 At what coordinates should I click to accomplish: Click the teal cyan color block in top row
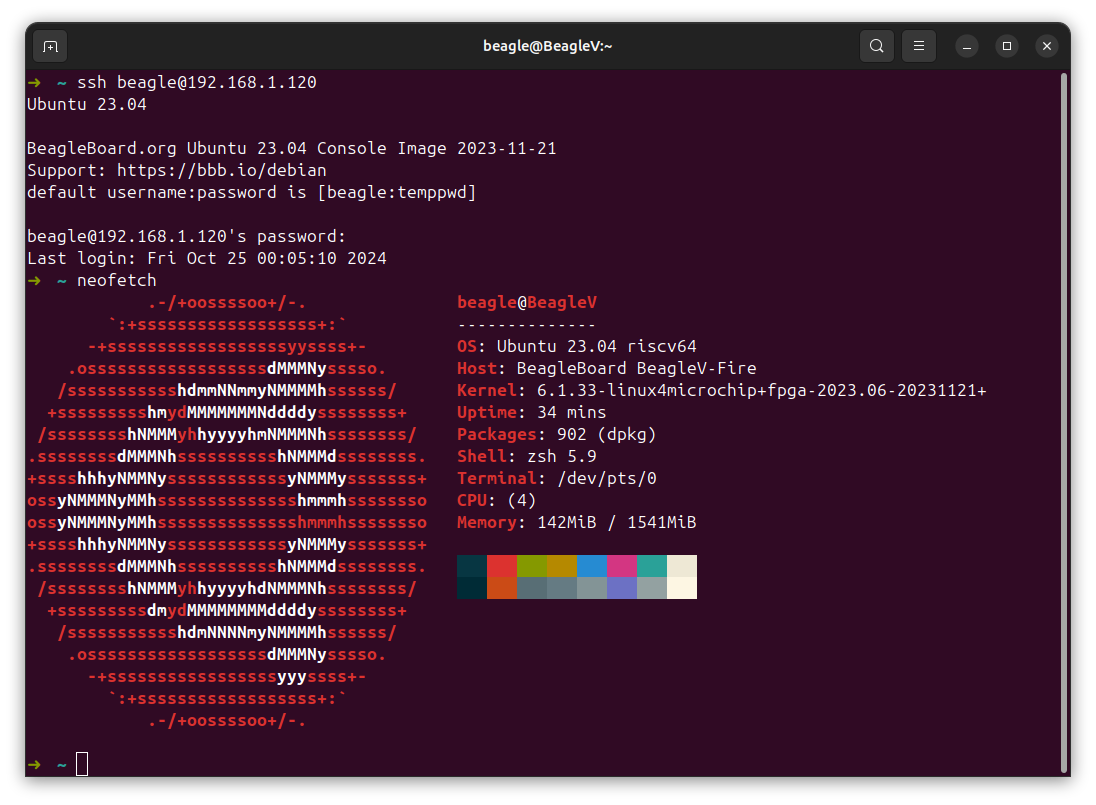tap(652, 566)
